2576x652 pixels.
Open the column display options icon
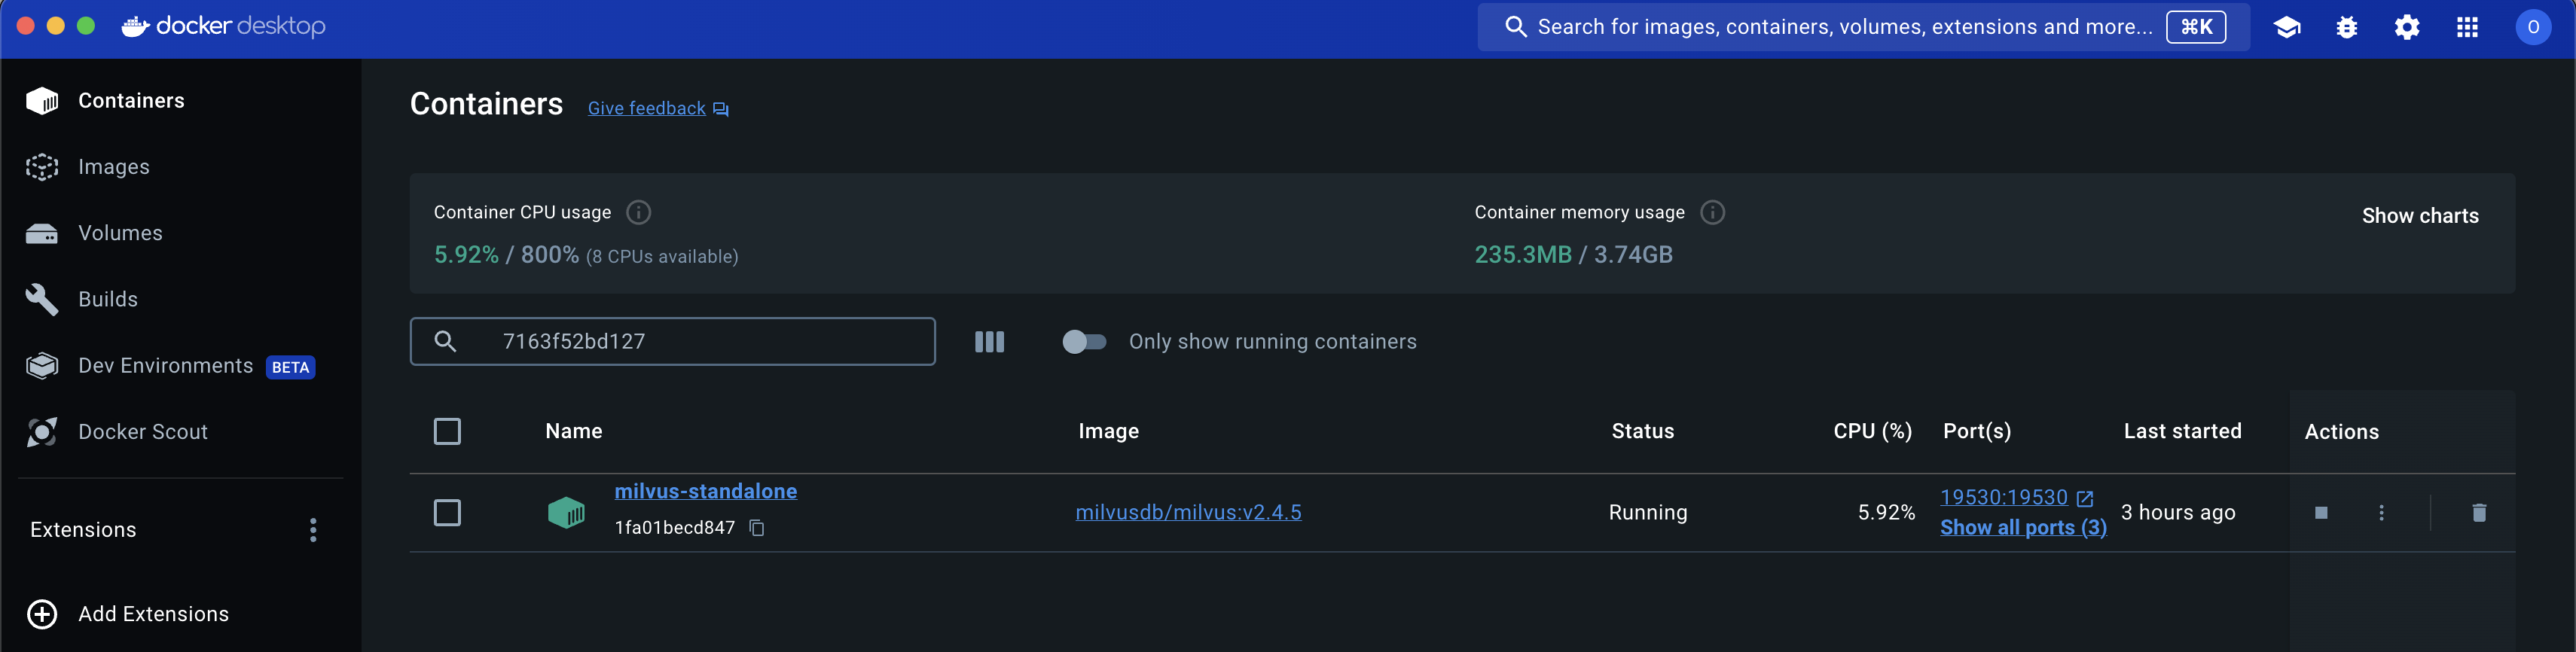click(989, 342)
